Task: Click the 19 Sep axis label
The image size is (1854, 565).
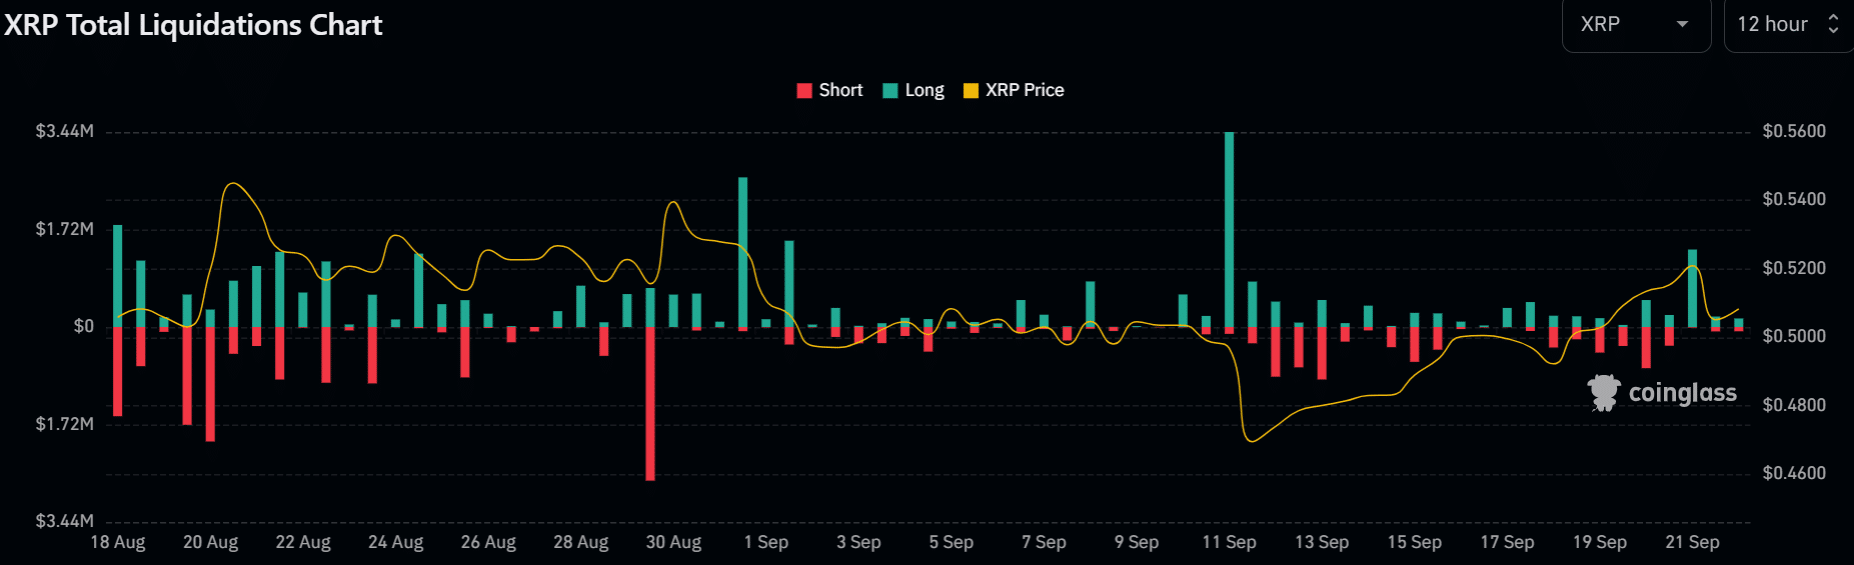Action: pyautogui.click(x=1600, y=542)
